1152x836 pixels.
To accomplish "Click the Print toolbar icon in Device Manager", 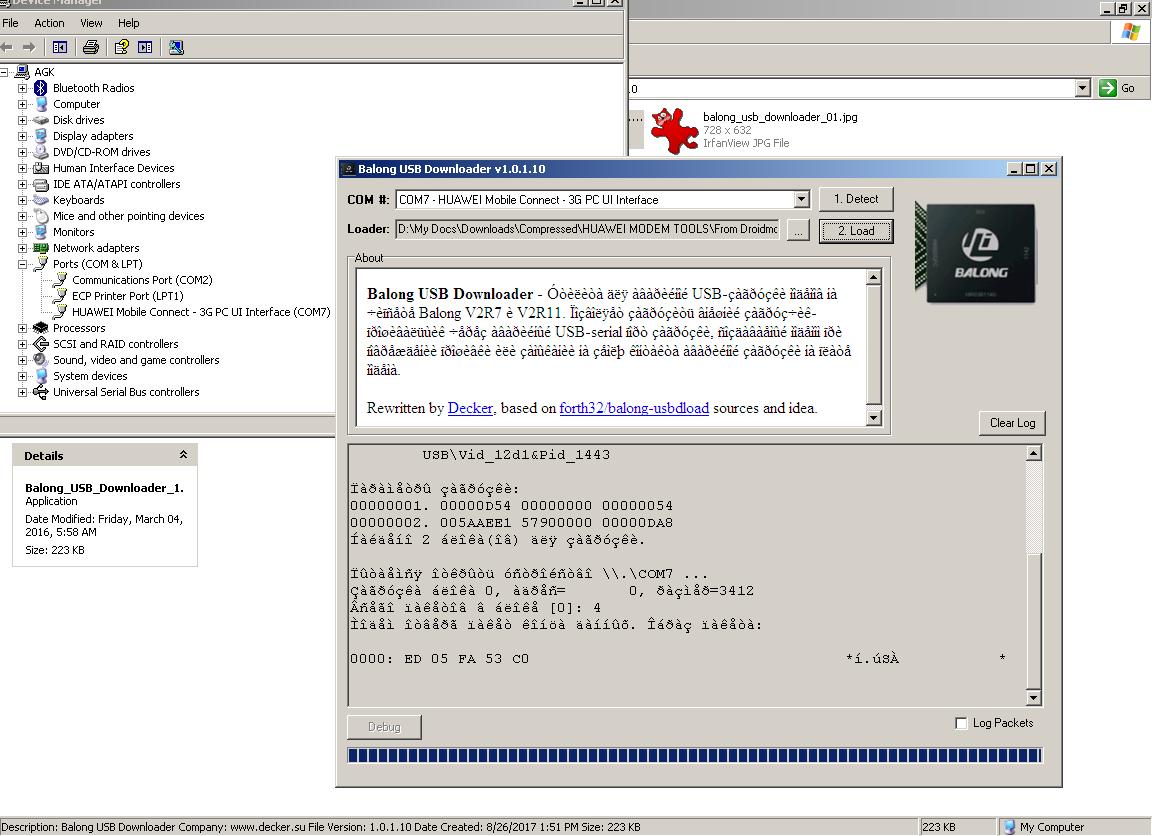I will [x=90, y=48].
